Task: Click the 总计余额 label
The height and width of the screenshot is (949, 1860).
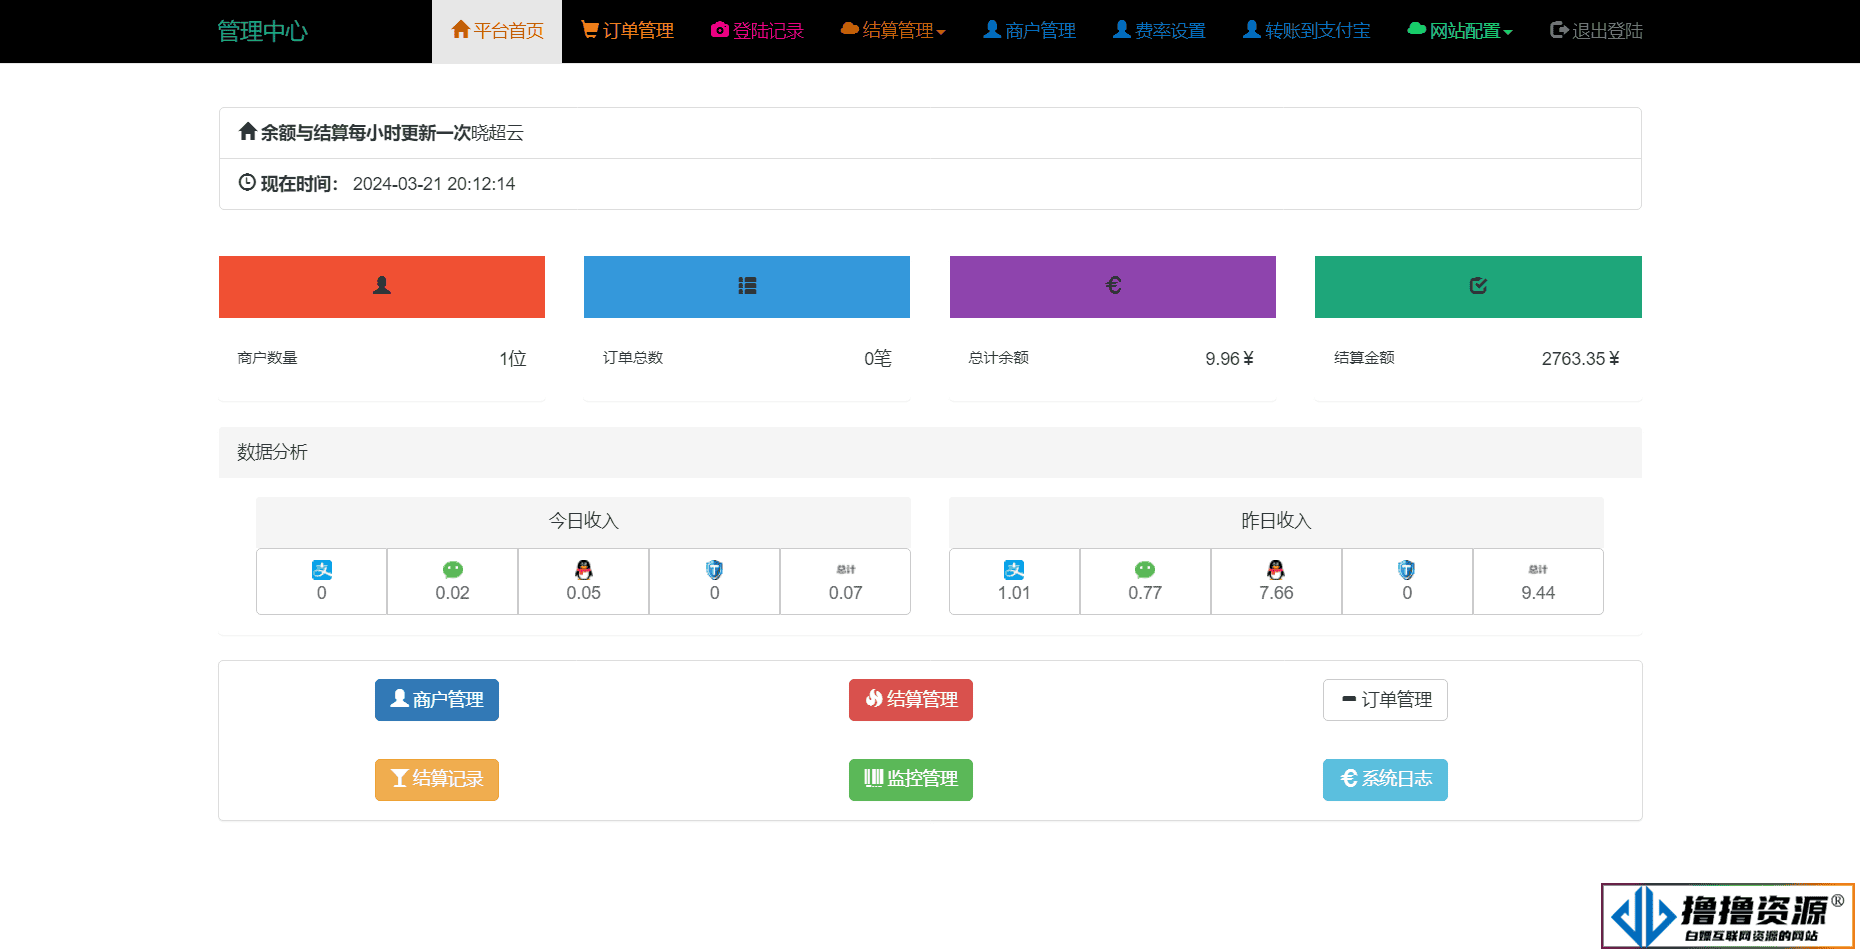Action: tap(998, 358)
